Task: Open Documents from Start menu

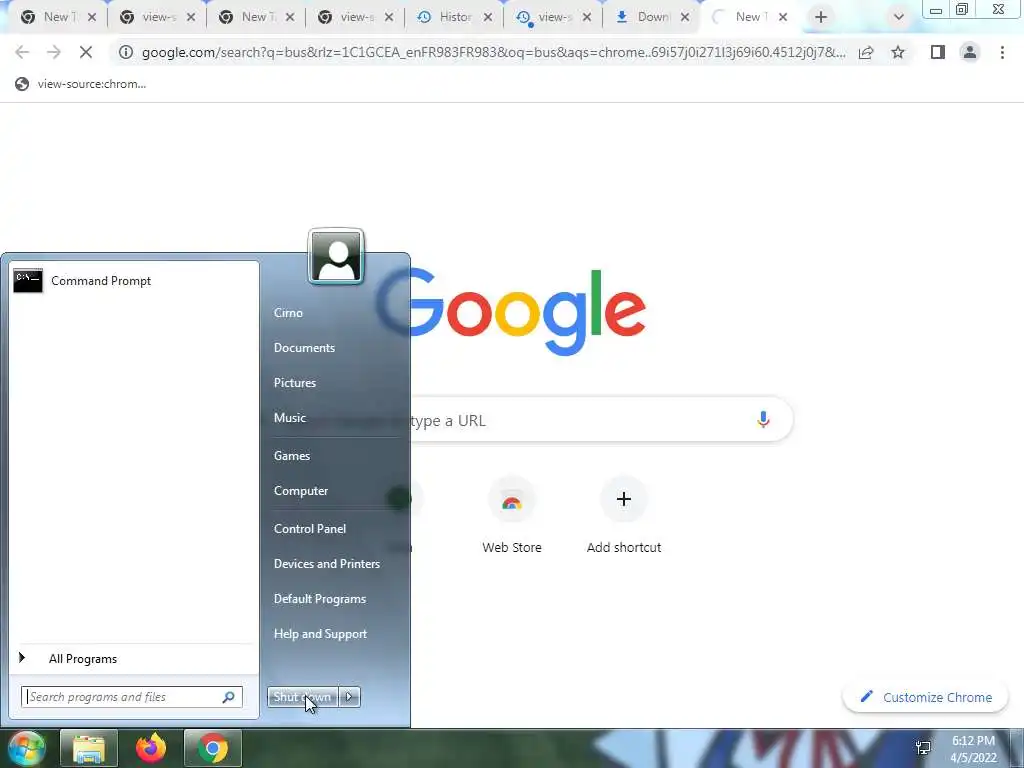Action: [x=304, y=348]
